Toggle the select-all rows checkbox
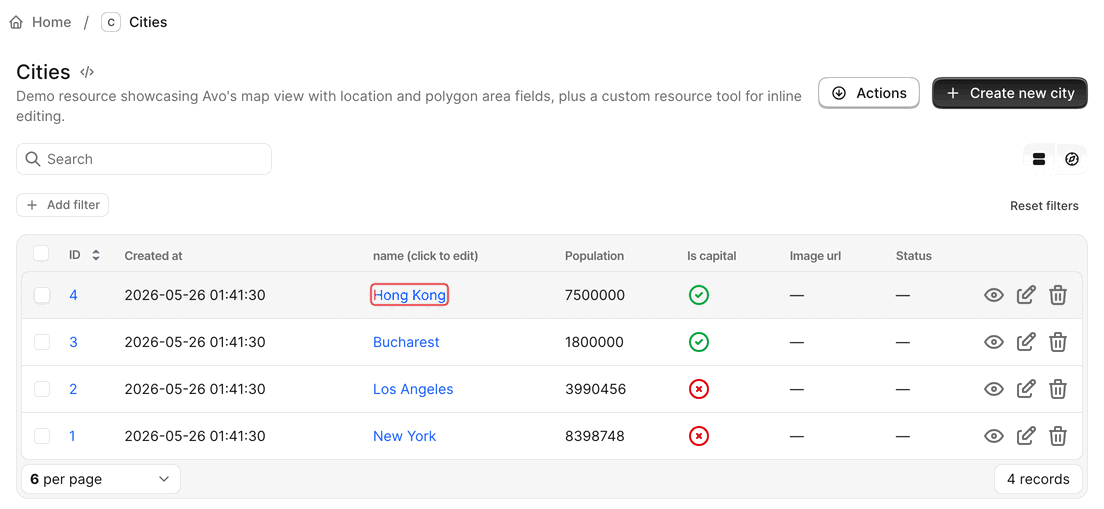The image size is (1104, 509). (x=42, y=253)
